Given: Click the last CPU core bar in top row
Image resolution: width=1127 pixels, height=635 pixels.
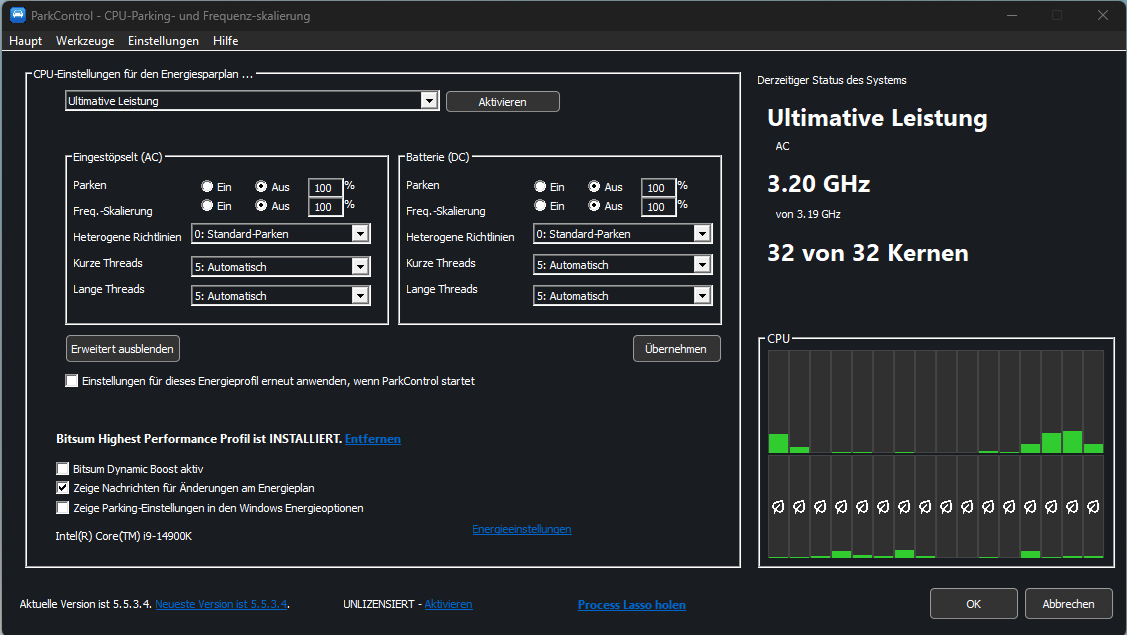Looking at the screenshot, I should (1093, 402).
